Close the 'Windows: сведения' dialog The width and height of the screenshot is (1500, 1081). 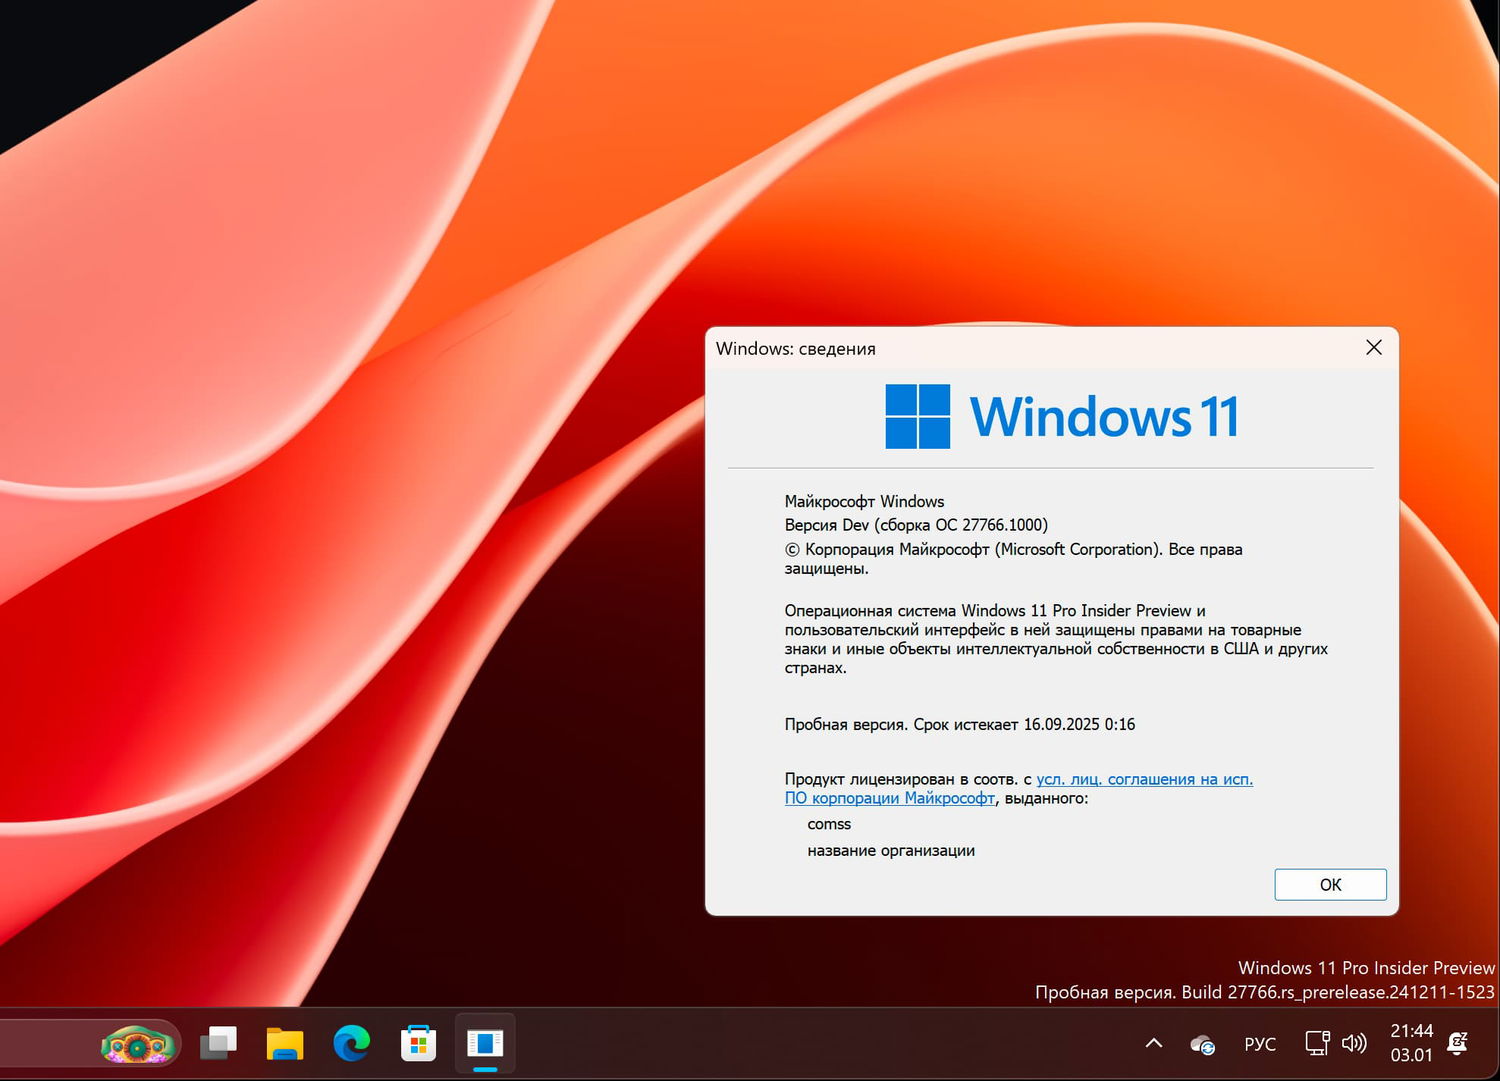(1373, 348)
